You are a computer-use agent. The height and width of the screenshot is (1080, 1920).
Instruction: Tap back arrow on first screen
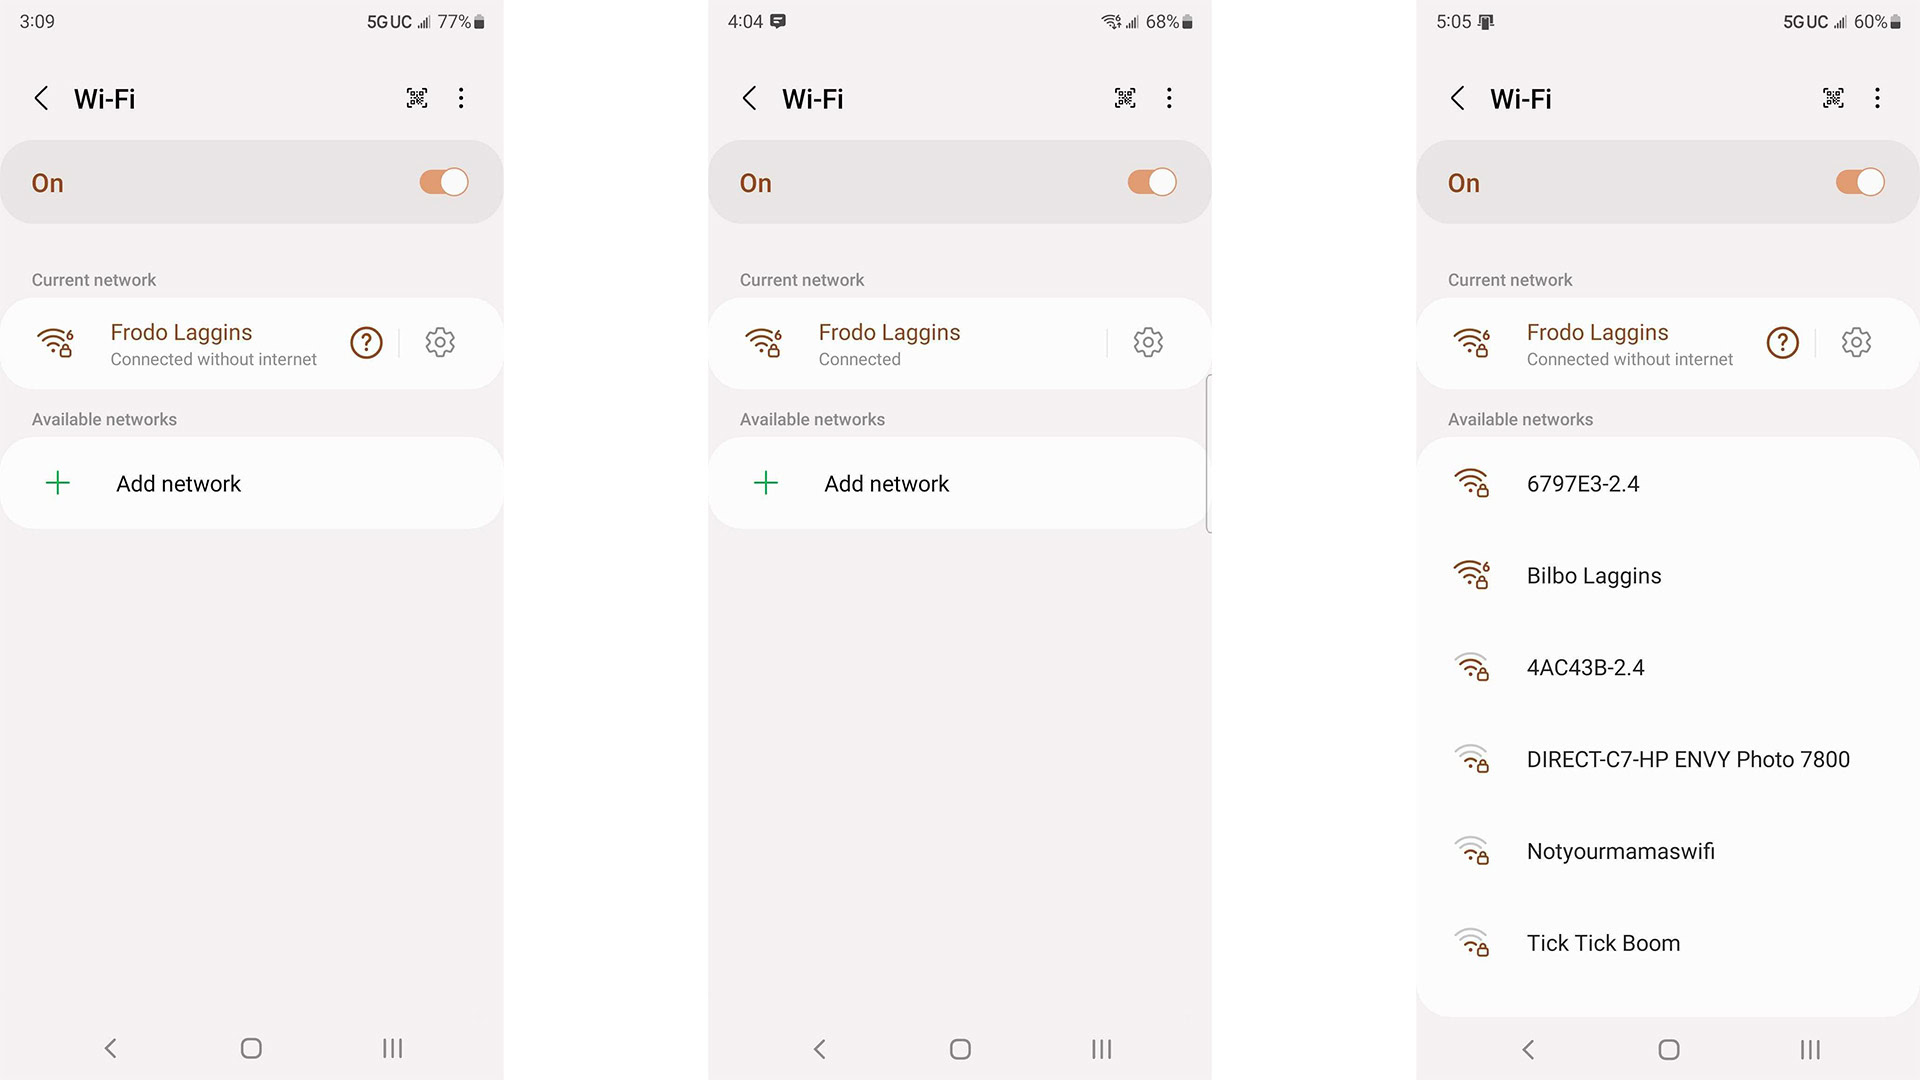[41, 98]
